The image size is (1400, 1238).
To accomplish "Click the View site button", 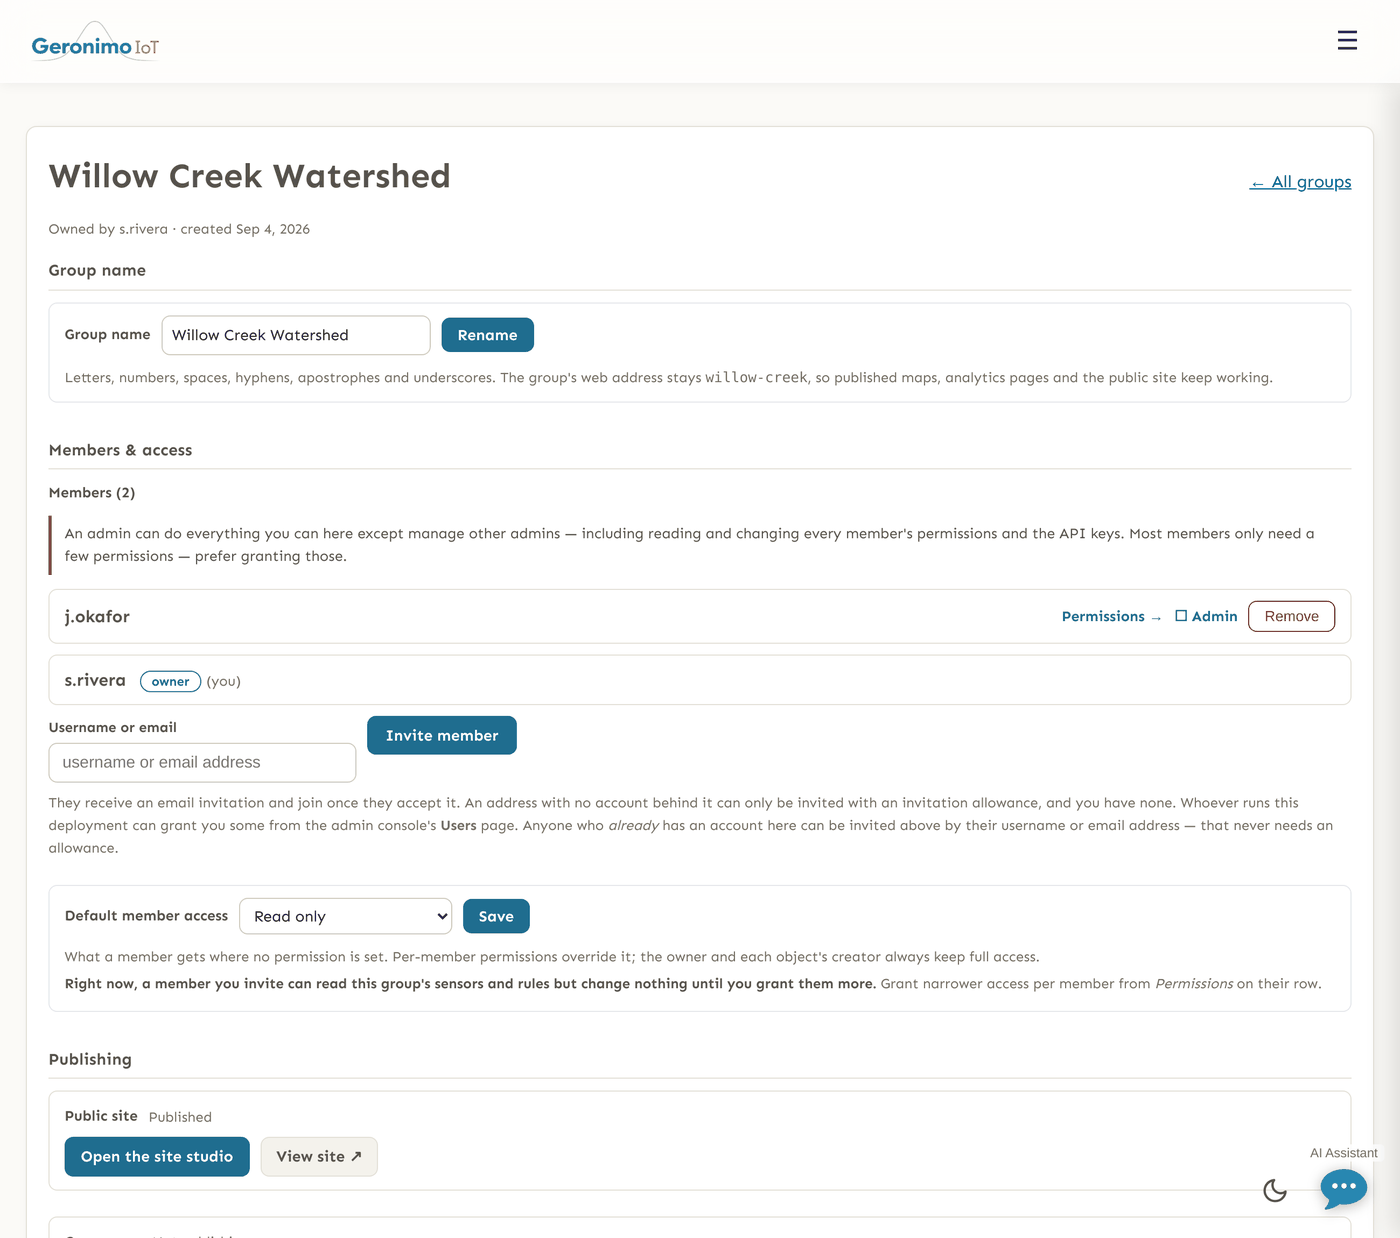I will tap(319, 1156).
